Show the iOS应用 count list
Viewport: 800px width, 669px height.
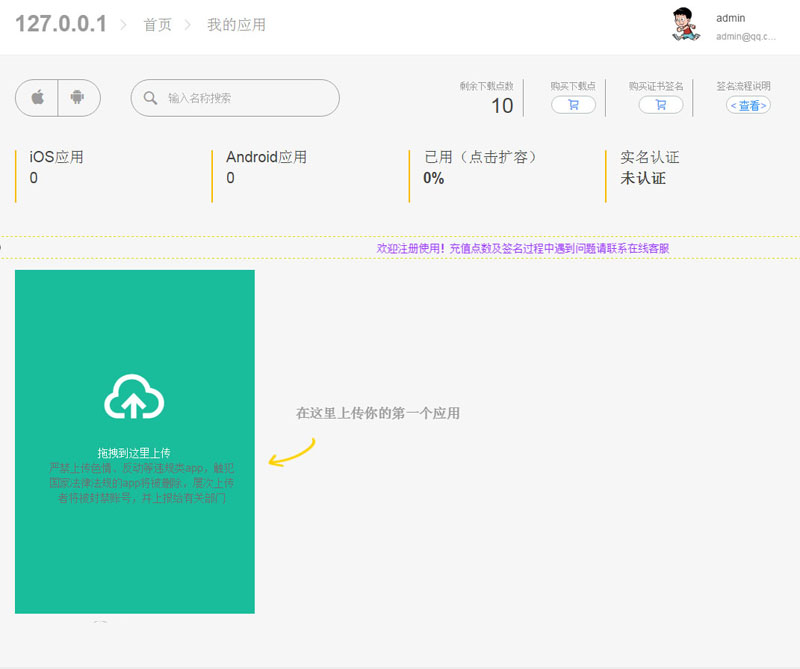[x=57, y=167]
